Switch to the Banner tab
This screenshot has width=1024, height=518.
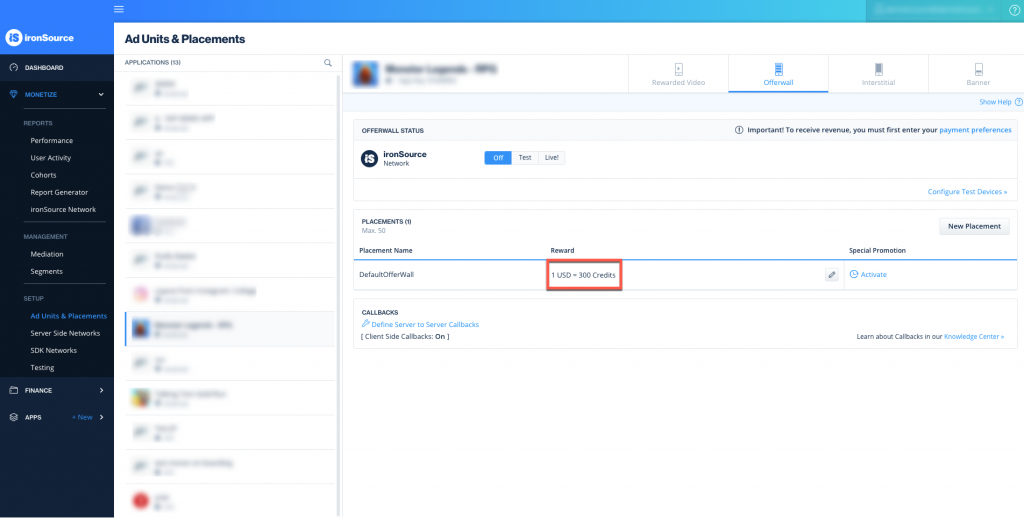[978, 74]
